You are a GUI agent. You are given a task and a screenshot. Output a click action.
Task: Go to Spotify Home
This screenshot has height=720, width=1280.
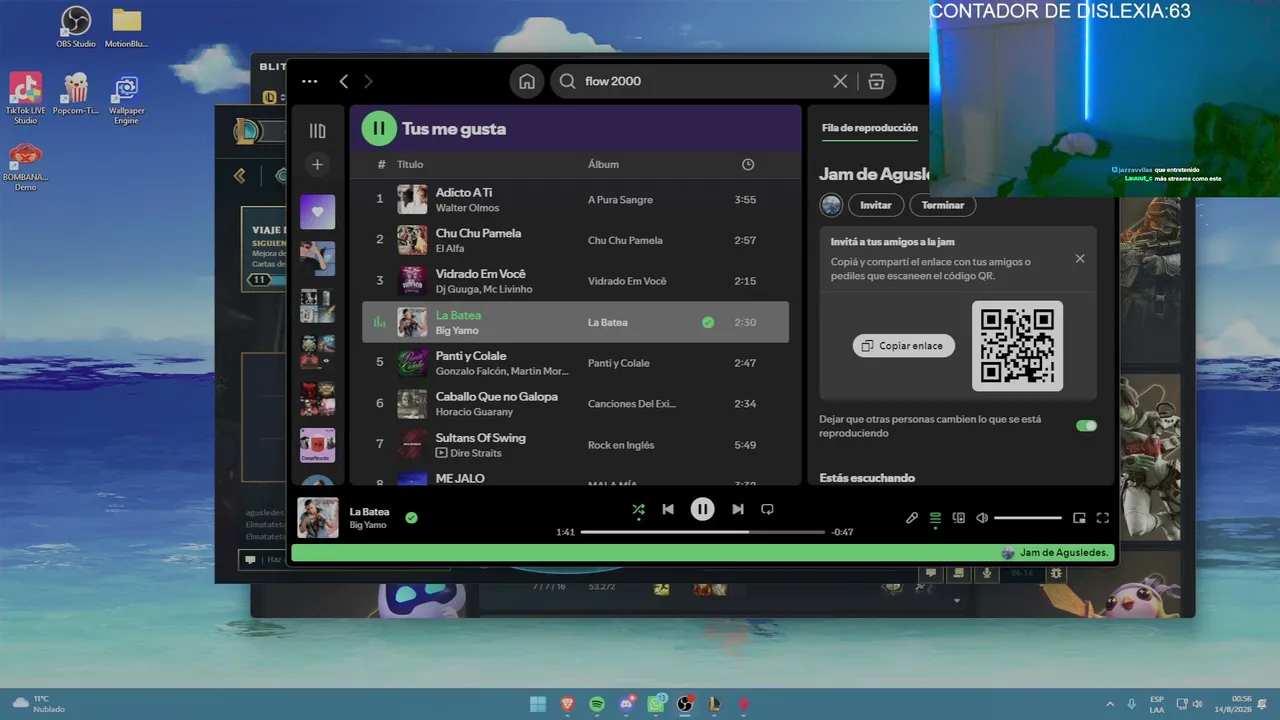(x=527, y=82)
